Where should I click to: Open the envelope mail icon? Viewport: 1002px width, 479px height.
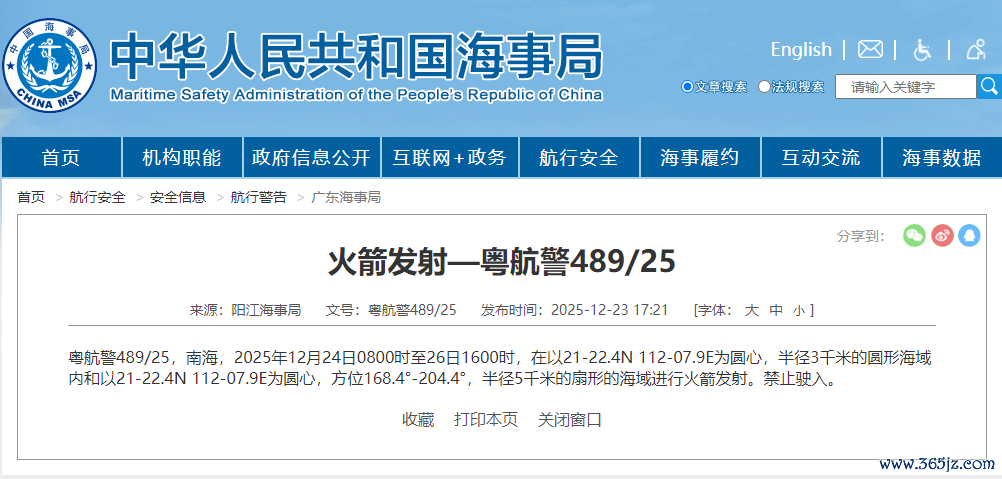tap(870, 49)
